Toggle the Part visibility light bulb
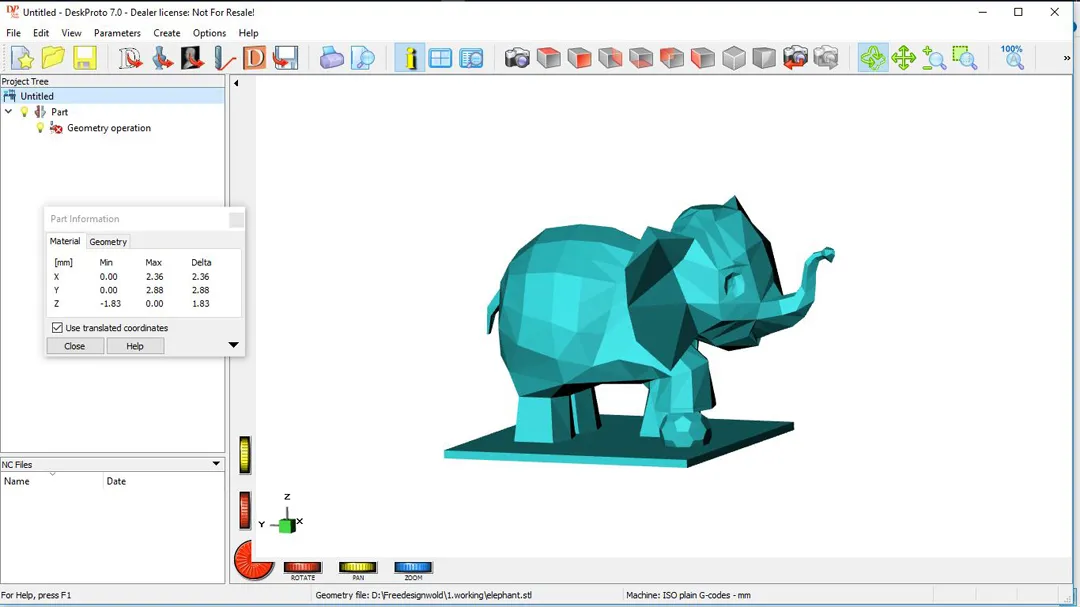 [x=25, y=112]
